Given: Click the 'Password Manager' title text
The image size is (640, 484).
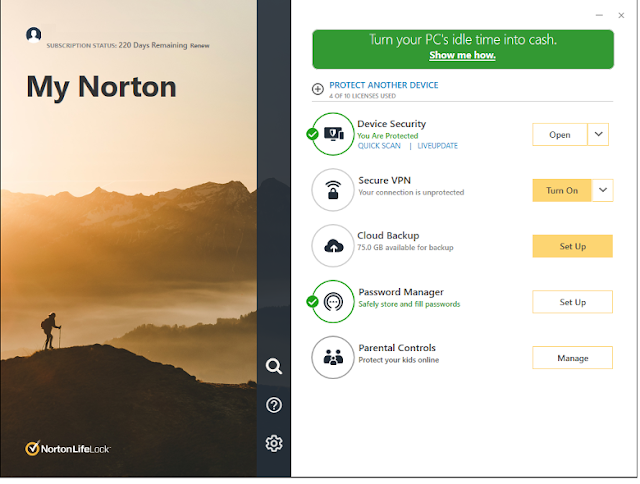Looking at the screenshot, I should 401,292.
